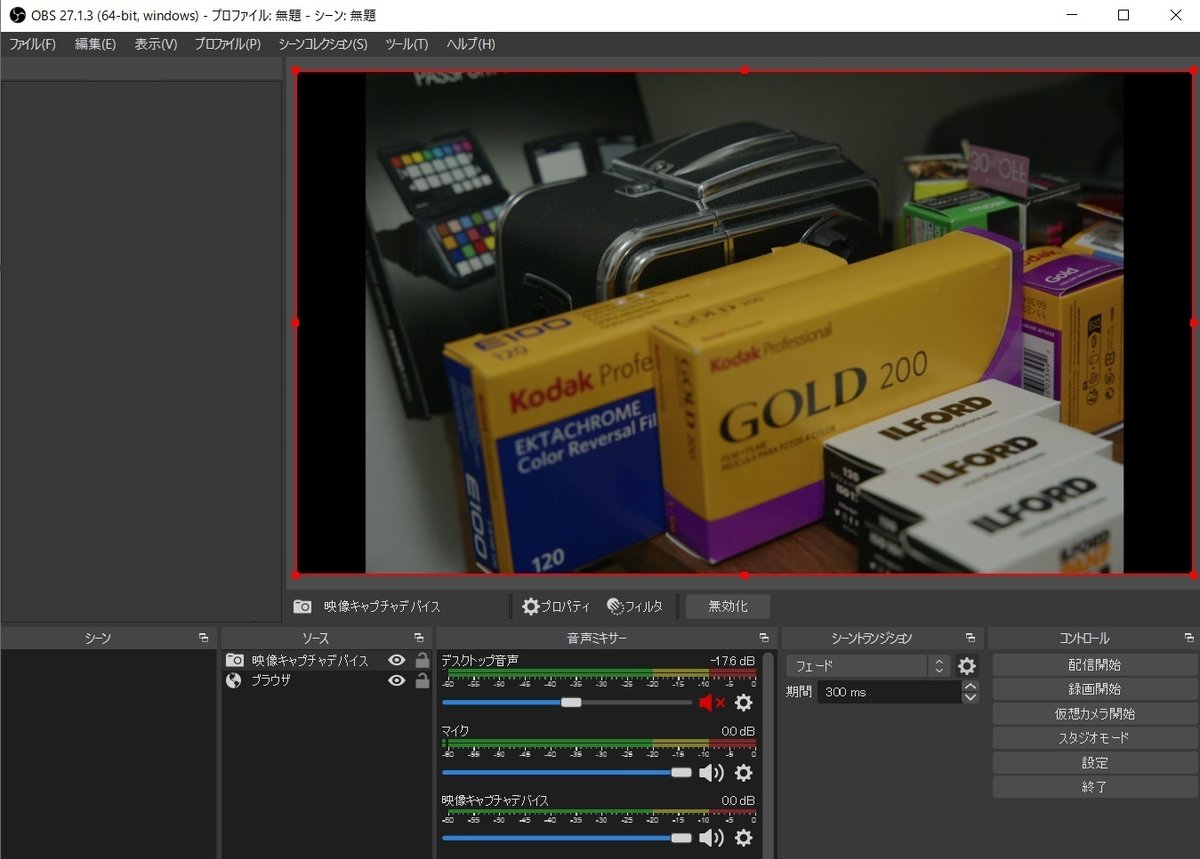Click the マイク level meter
Viewport: 1200px width, 859px height.
pos(598,743)
